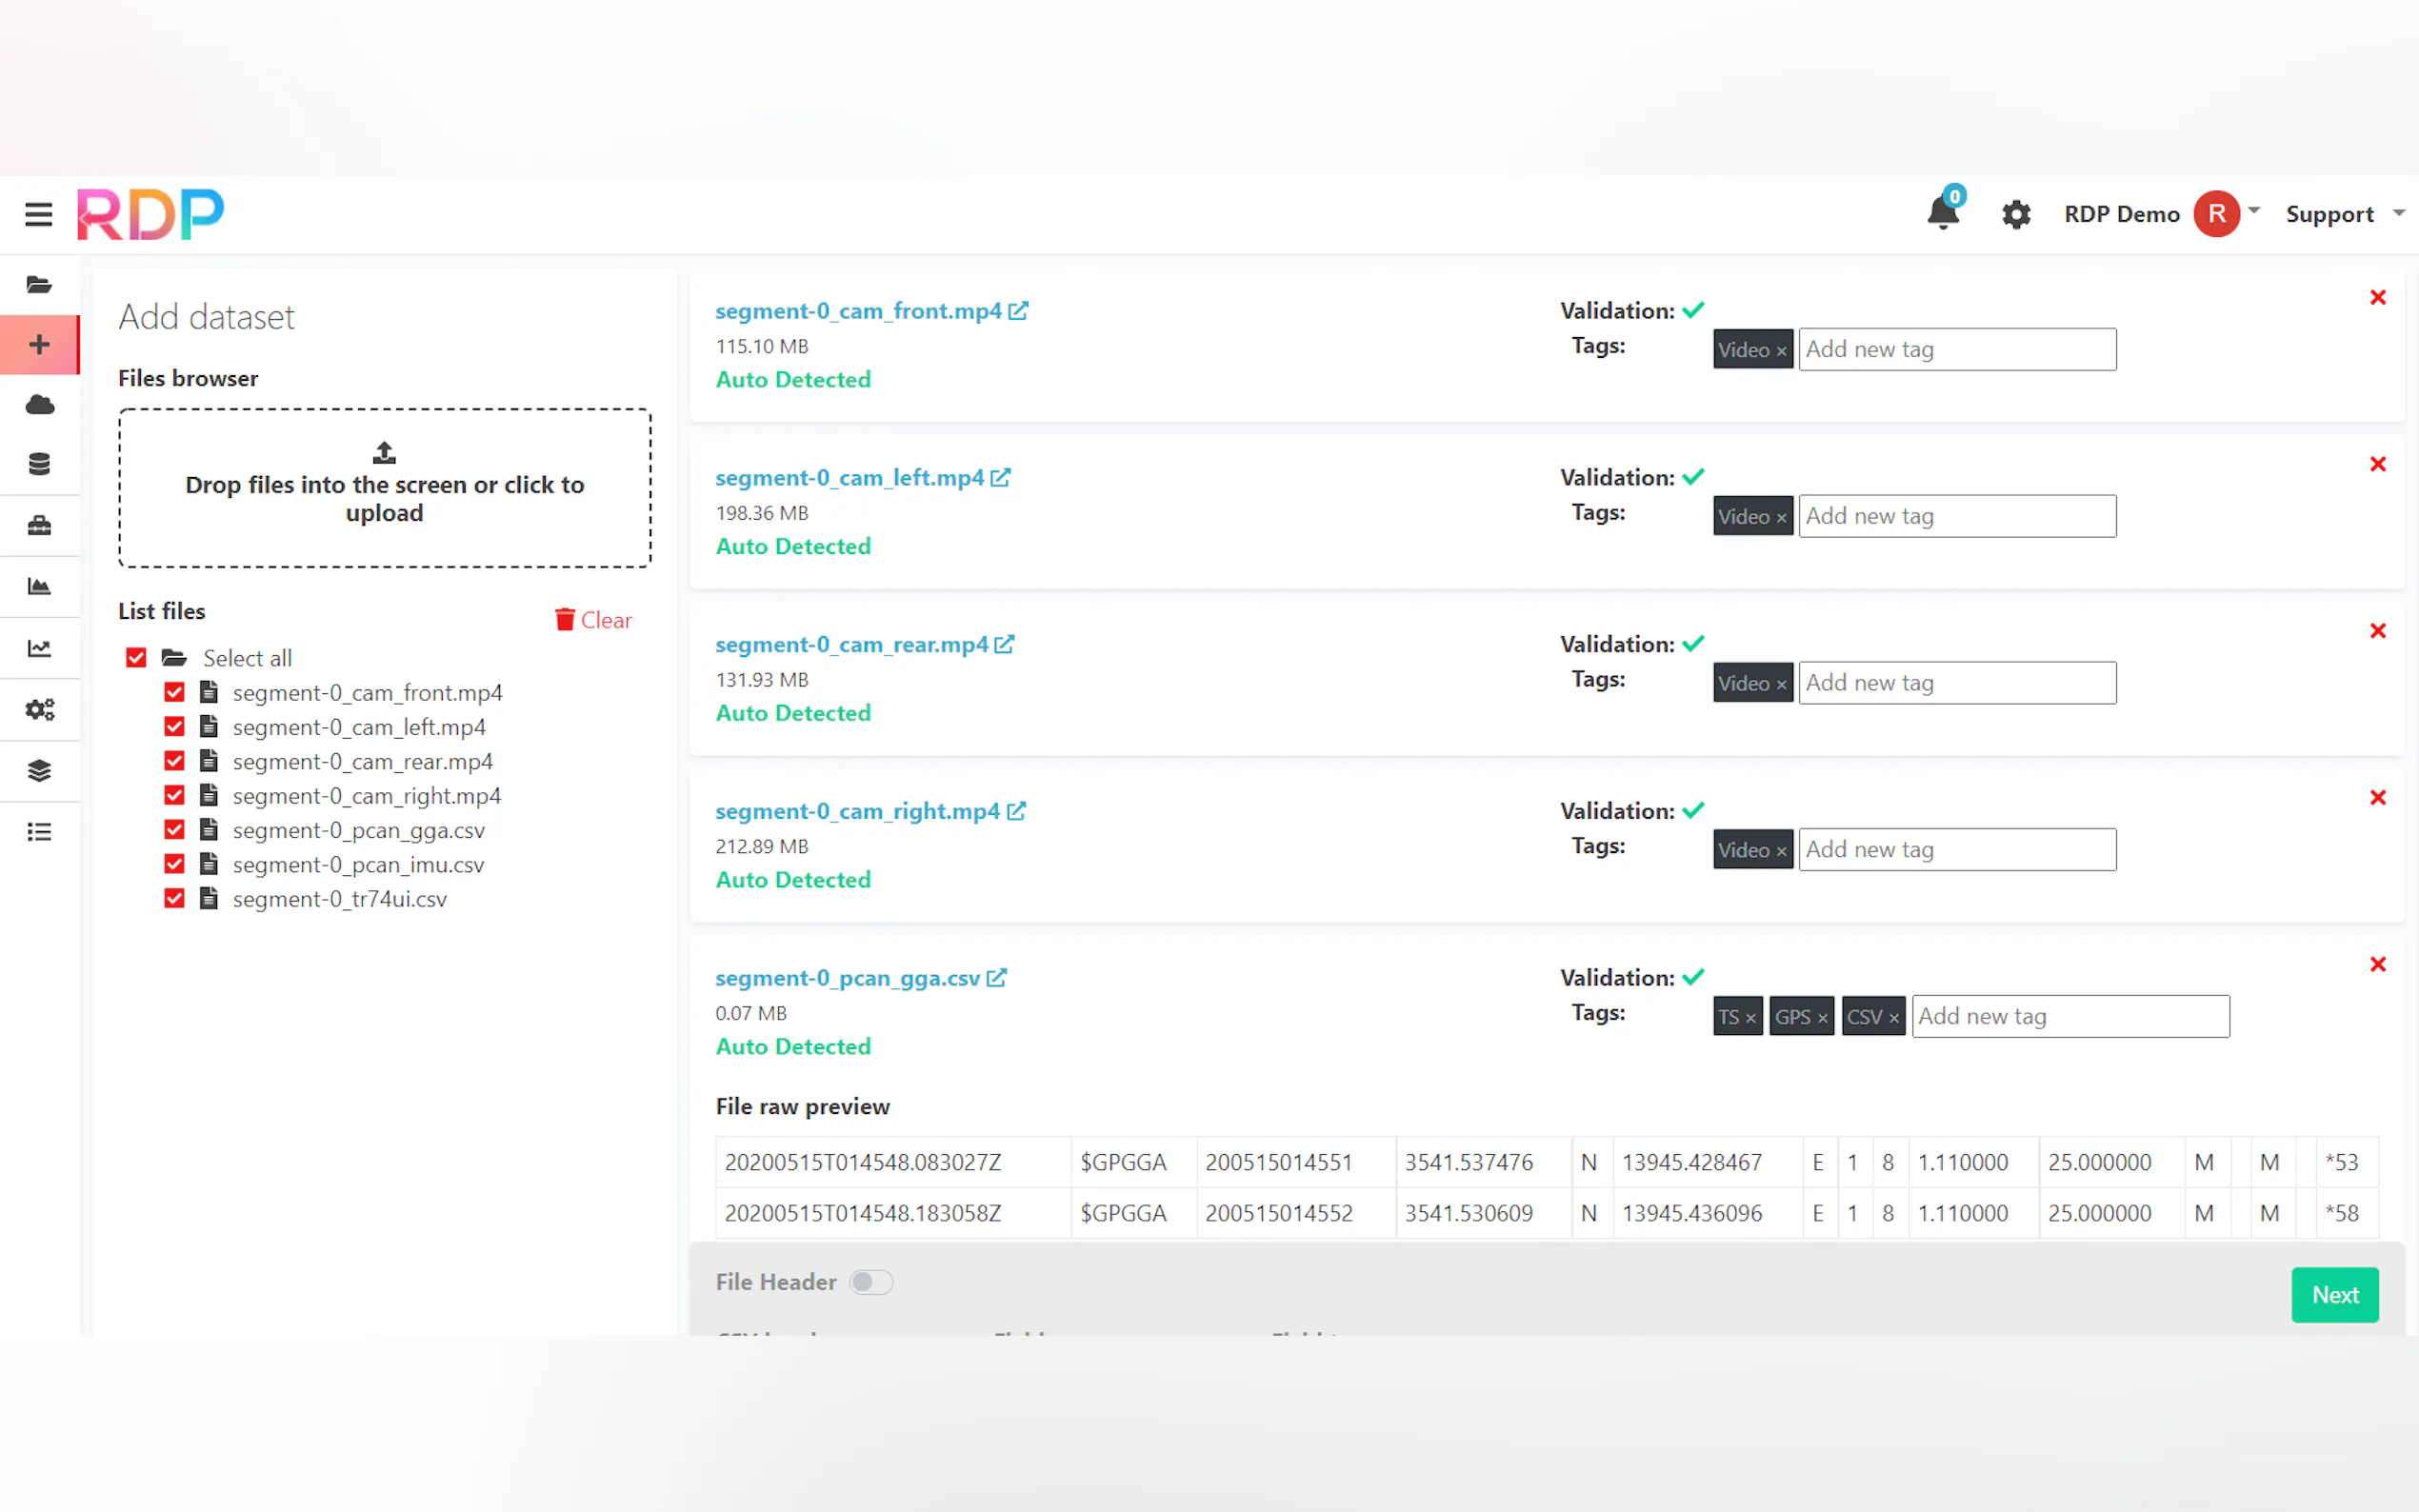Open the database icon in the sidebar
2419x1512 pixels.
(x=39, y=464)
